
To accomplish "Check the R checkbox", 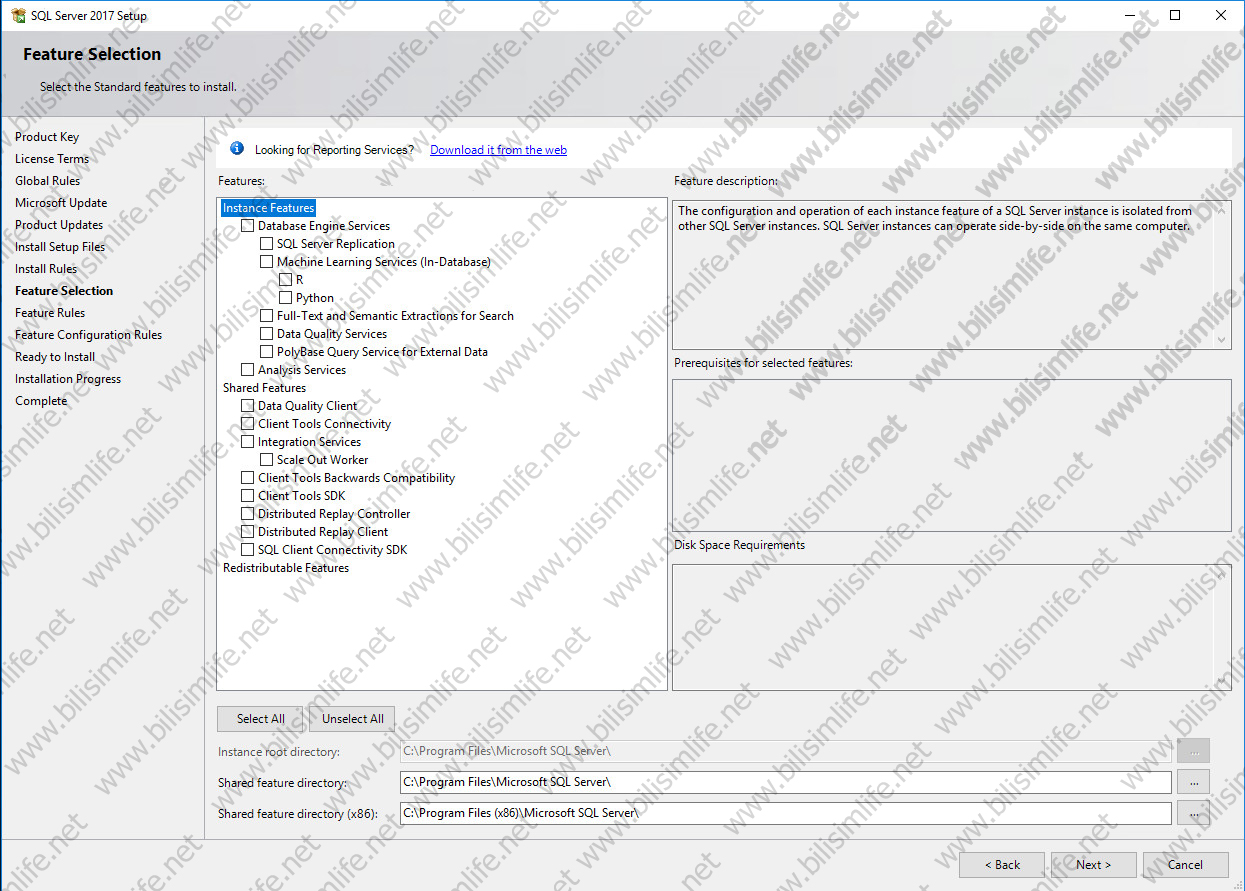I will click(x=286, y=280).
